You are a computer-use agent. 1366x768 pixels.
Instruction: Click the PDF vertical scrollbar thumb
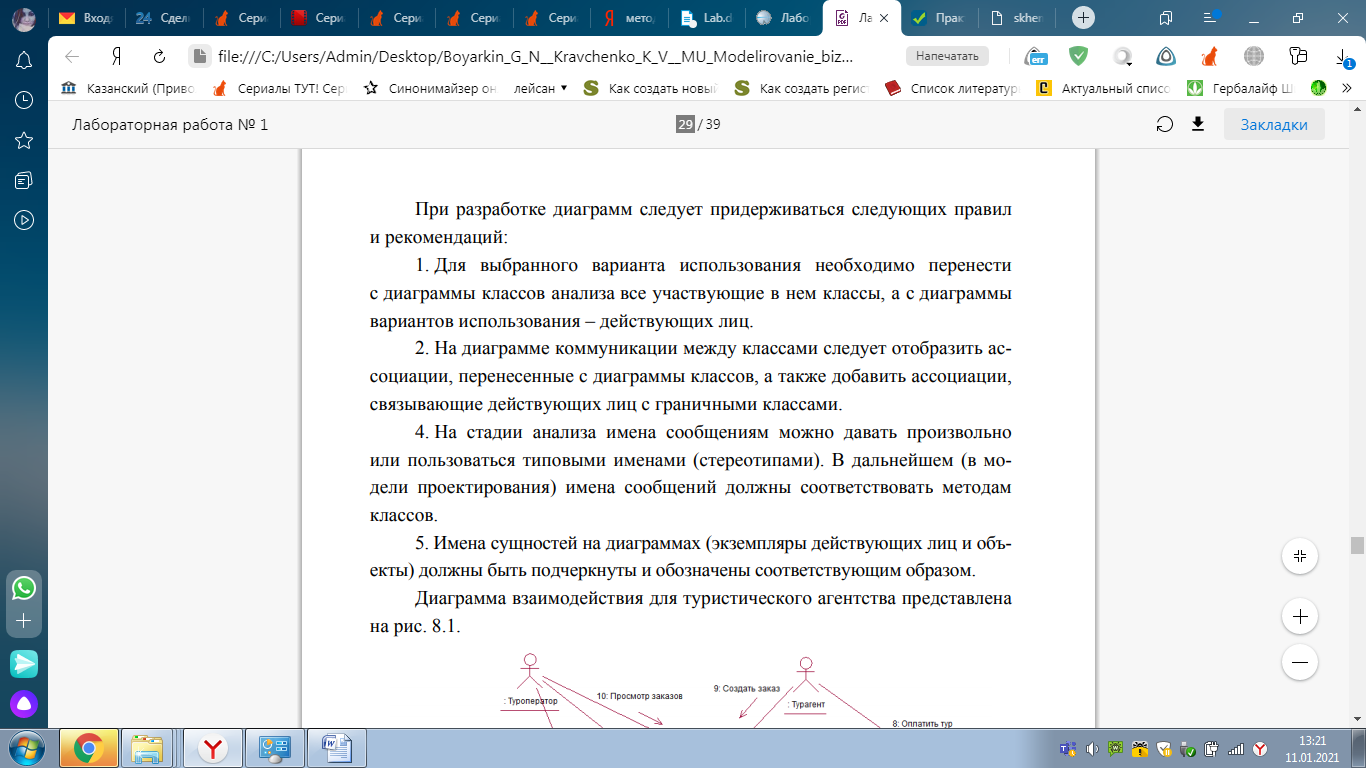pyautogui.click(x=1357, y=545)
